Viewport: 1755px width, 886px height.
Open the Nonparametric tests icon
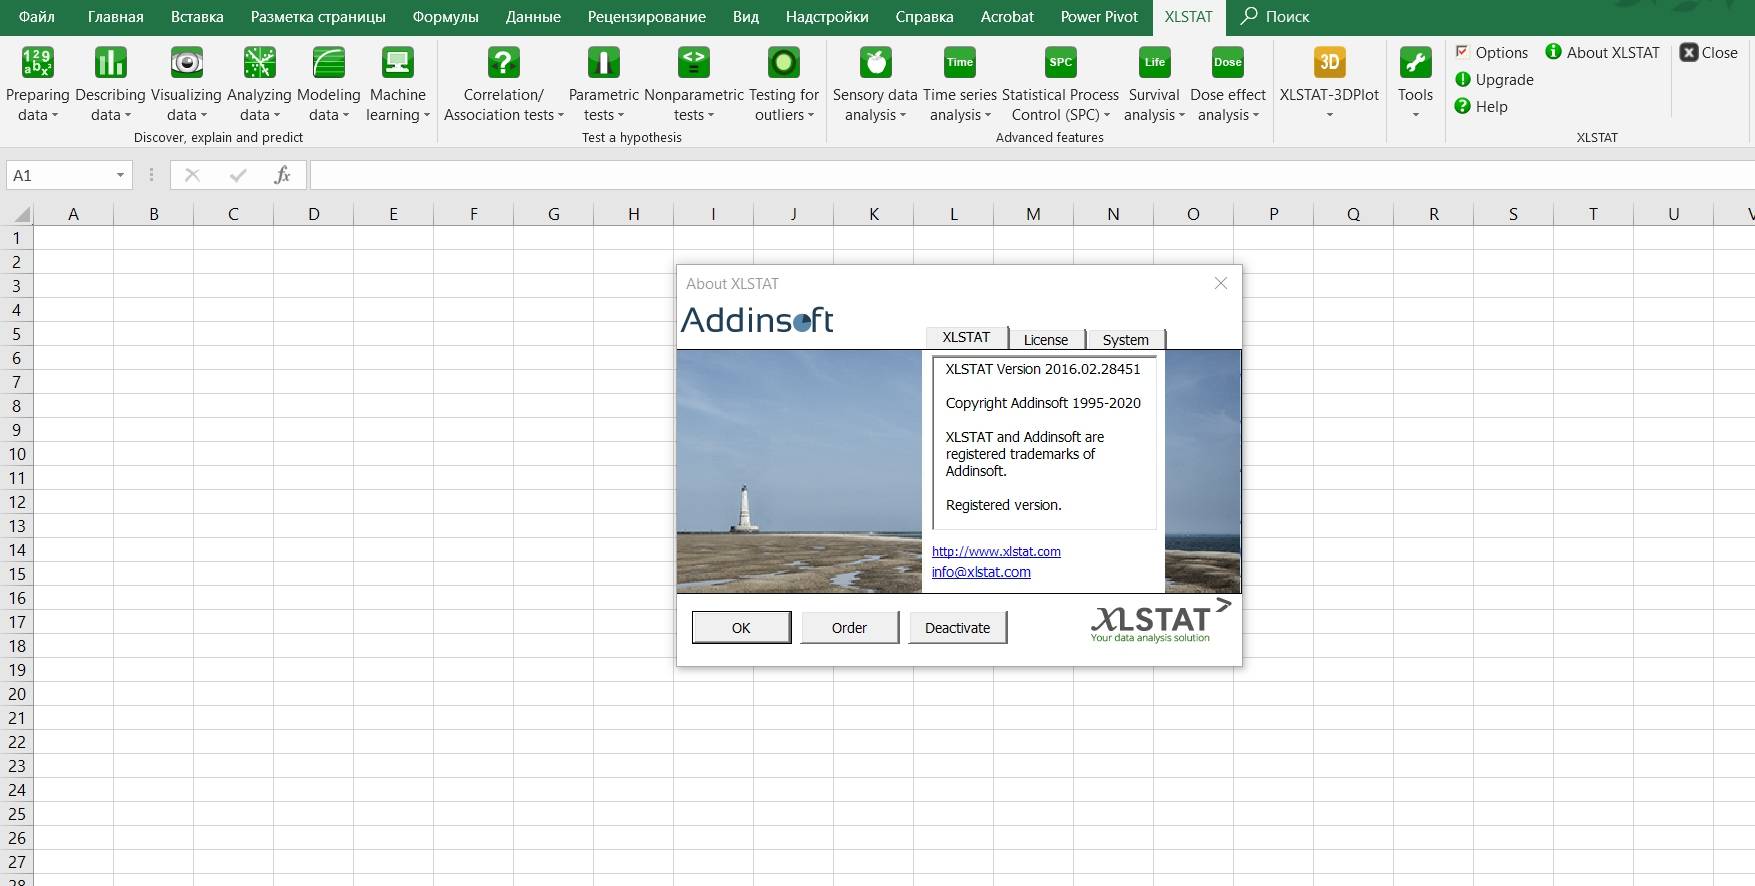694,63
